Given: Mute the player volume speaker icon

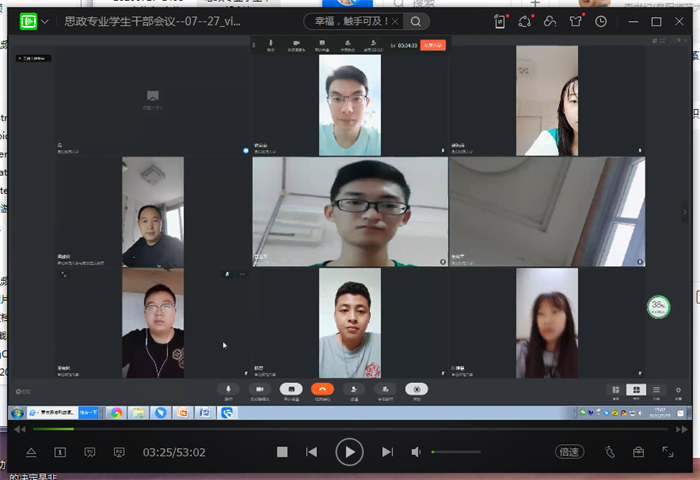Looking at the screenshot, I should point(416,452).
